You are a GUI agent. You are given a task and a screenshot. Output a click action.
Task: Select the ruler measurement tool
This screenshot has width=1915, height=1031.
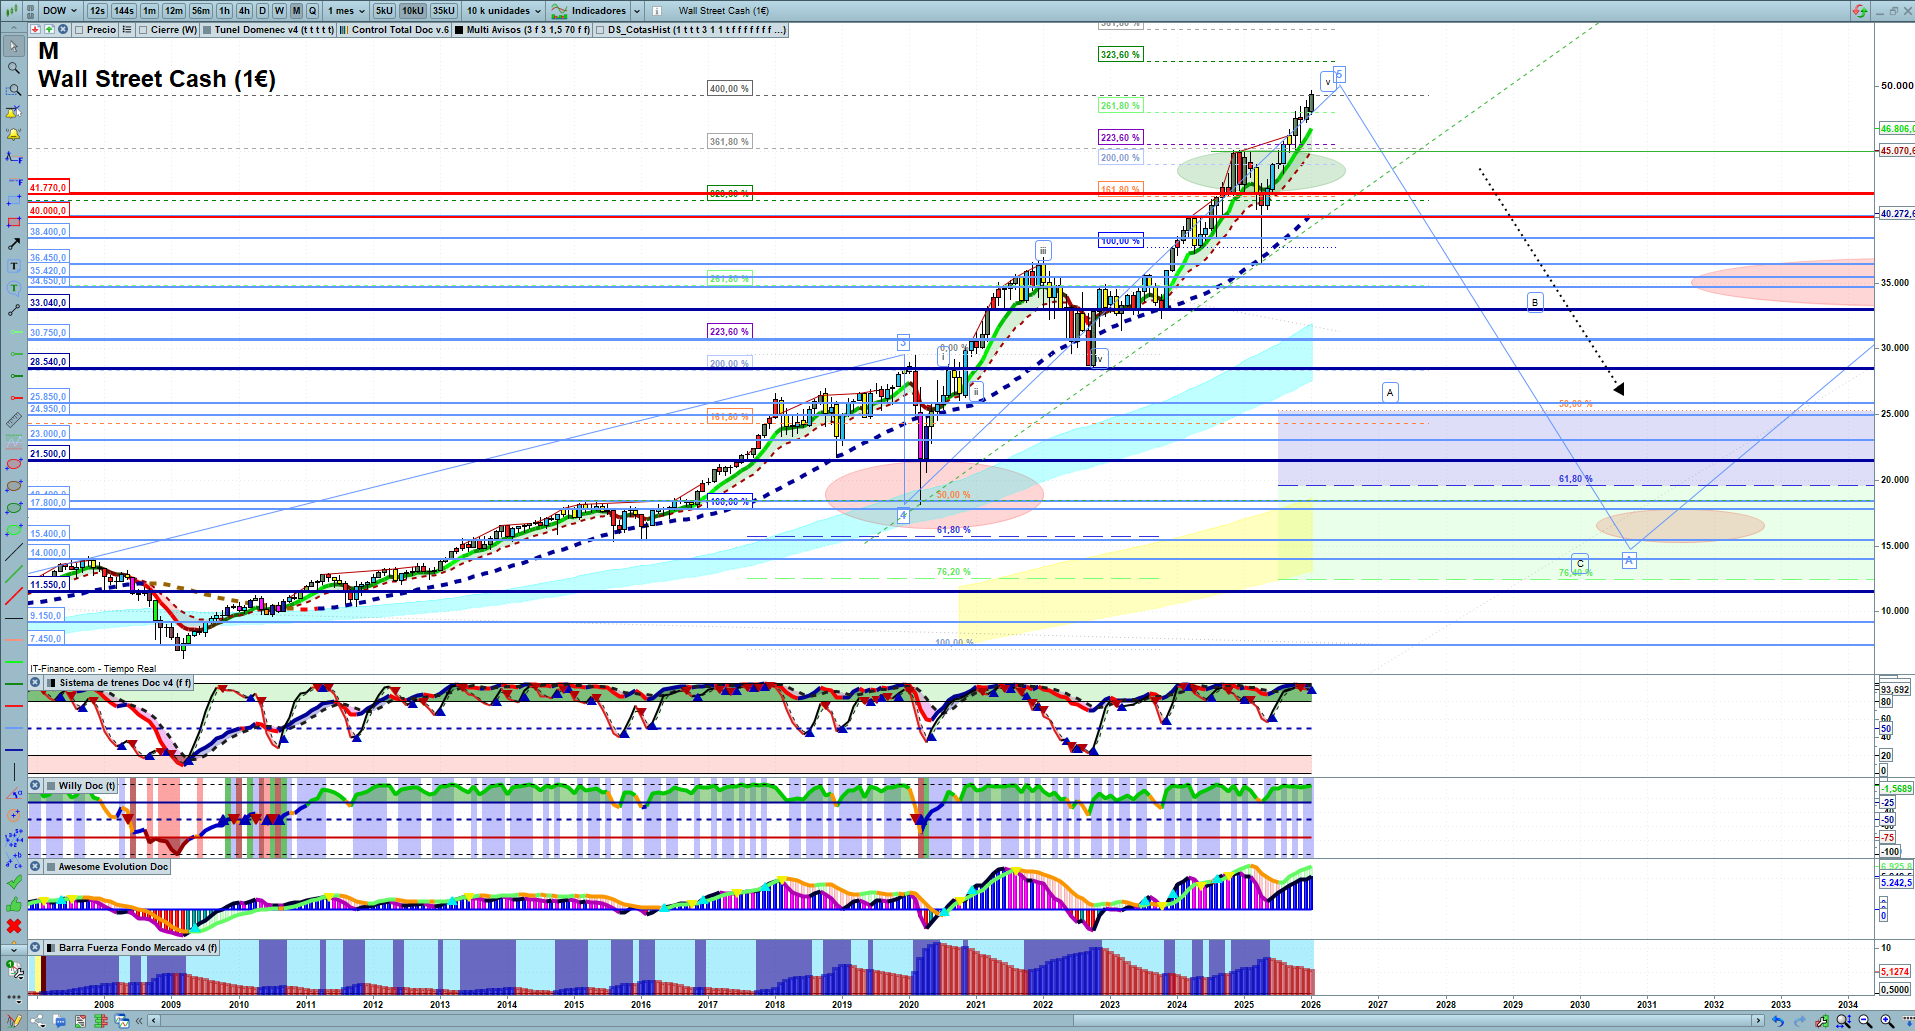(x=14, y=421)
